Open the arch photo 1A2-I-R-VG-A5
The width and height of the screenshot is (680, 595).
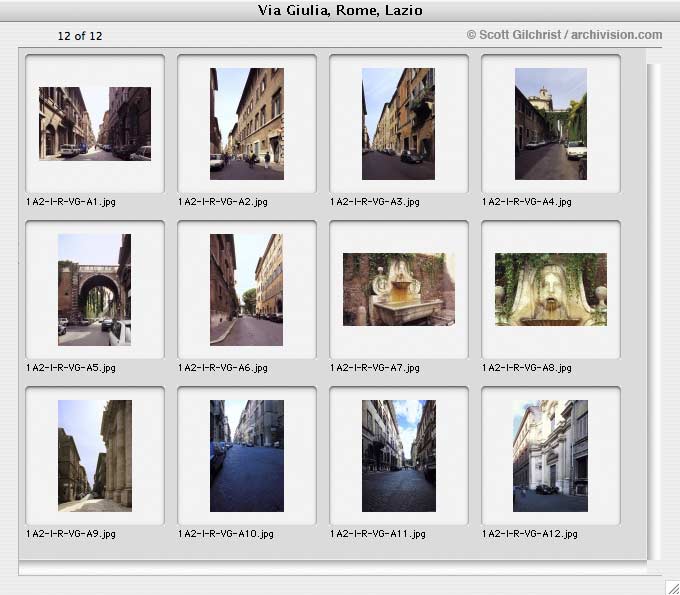(95, 290)
